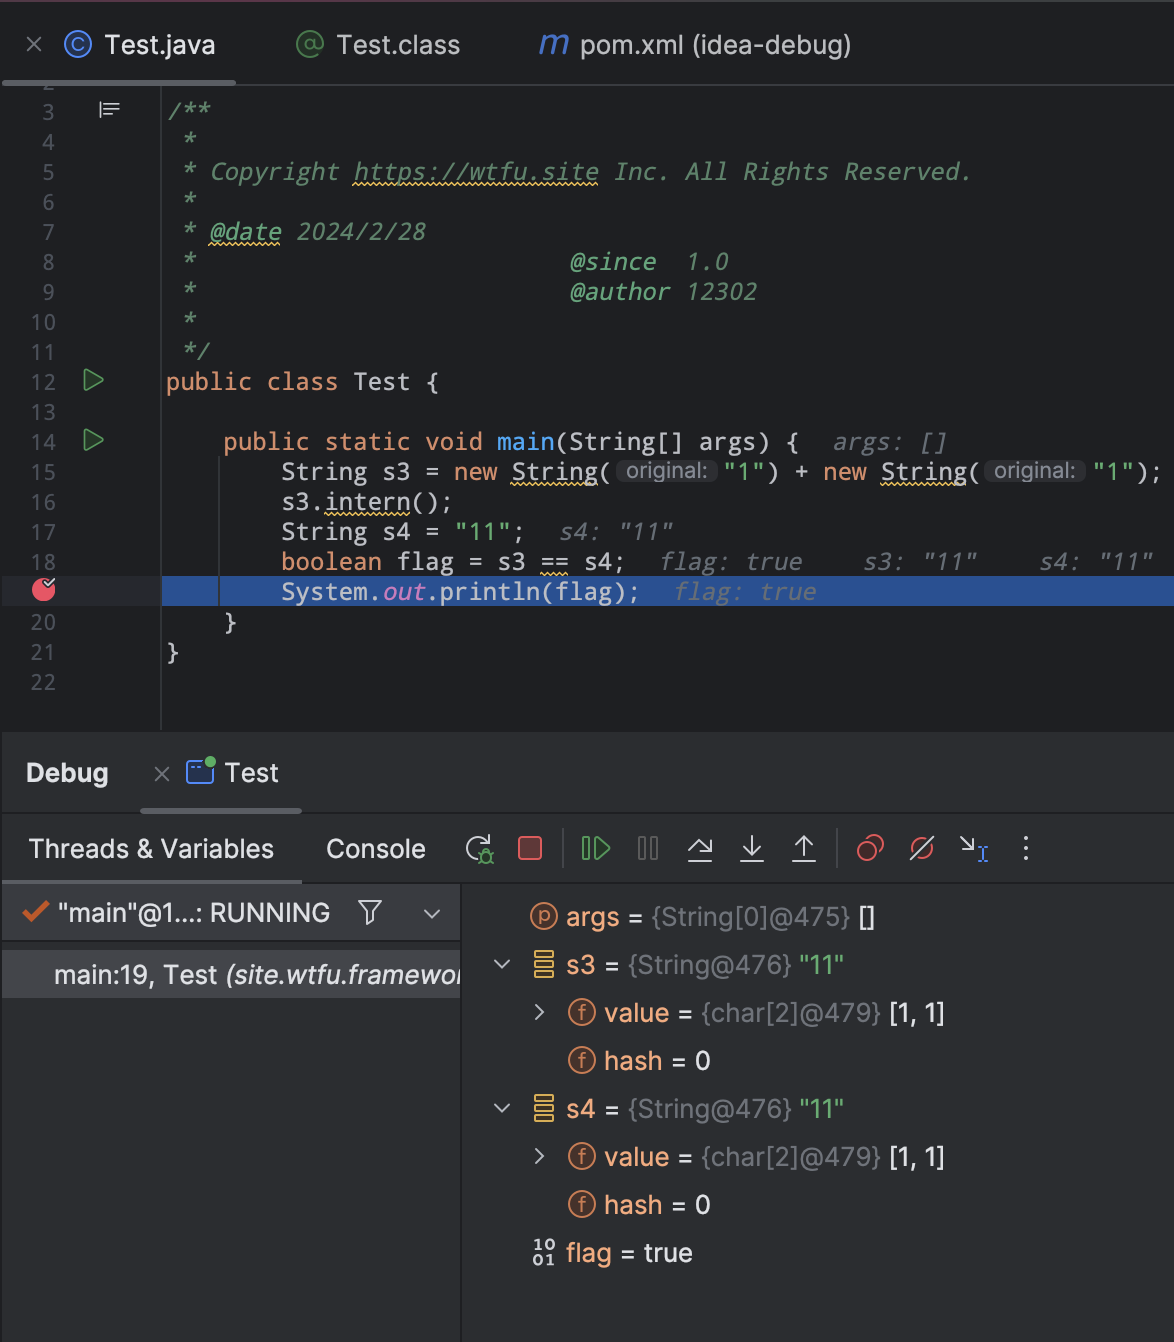Click the Step Over icon
This screenshot has height=1342, width=1174.
(x=700, y=849)
